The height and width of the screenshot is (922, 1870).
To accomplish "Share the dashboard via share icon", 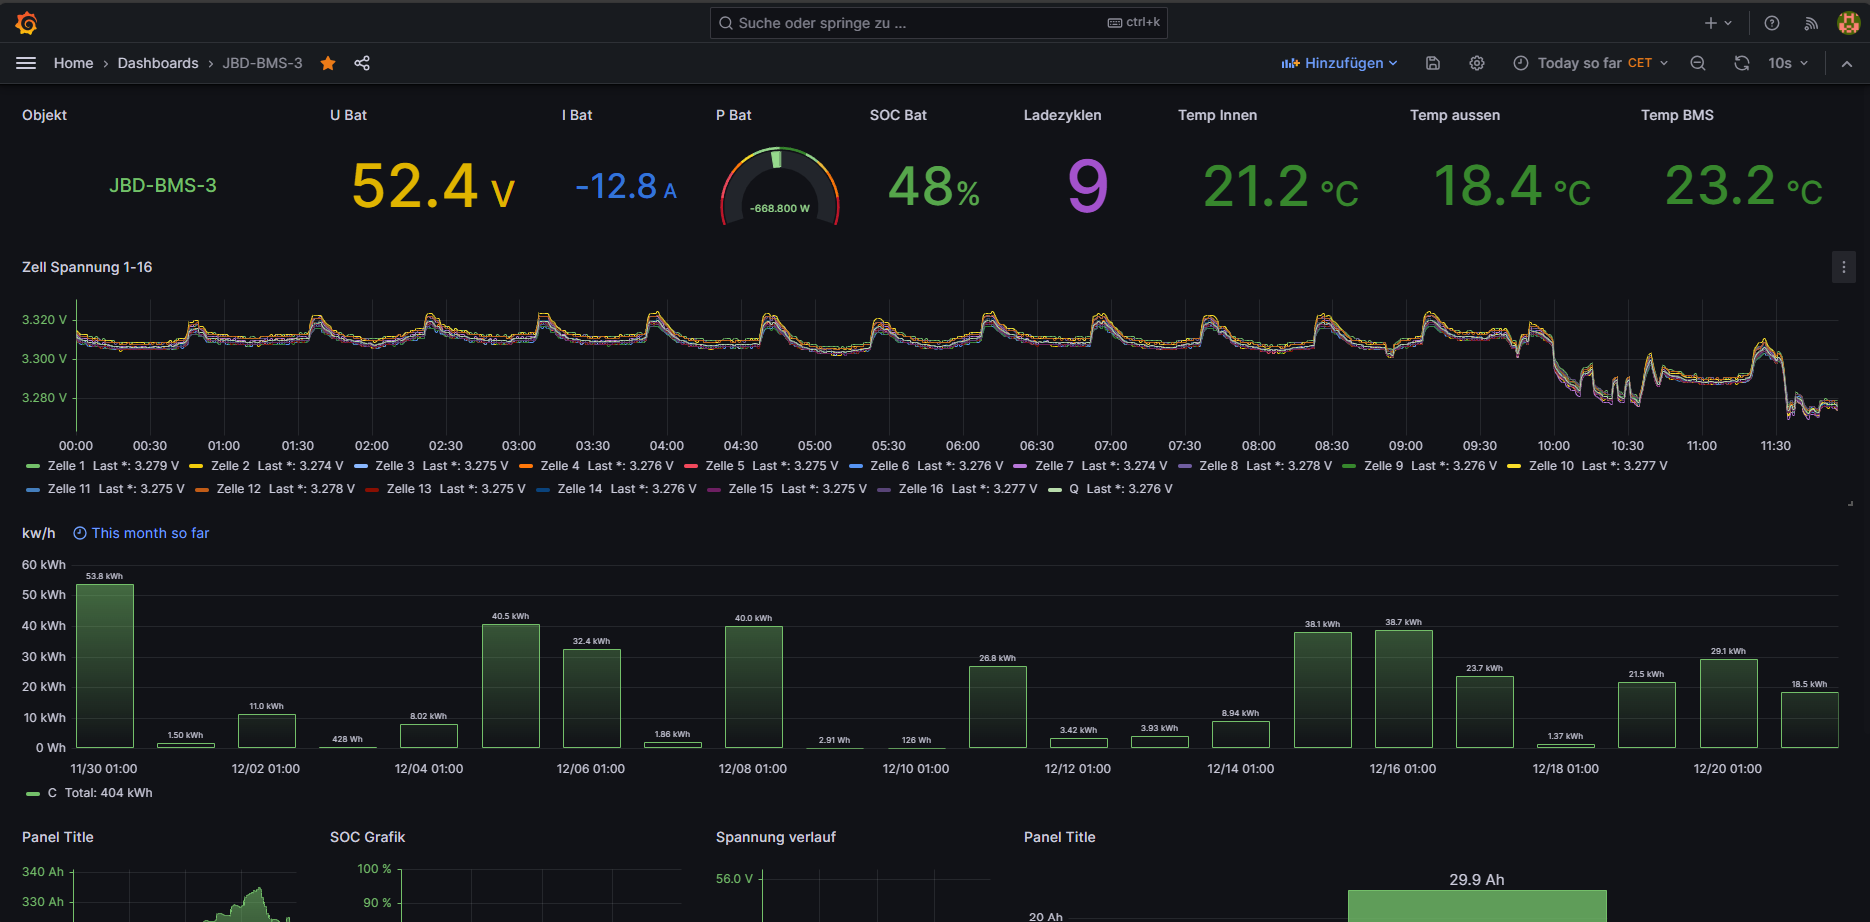I will 362,63.
